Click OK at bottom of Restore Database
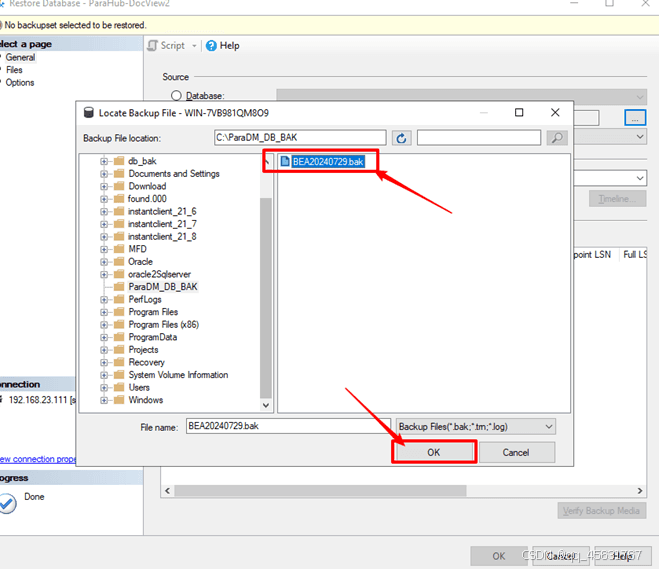Screen dimensions: 659x569 tap(498, 556)
